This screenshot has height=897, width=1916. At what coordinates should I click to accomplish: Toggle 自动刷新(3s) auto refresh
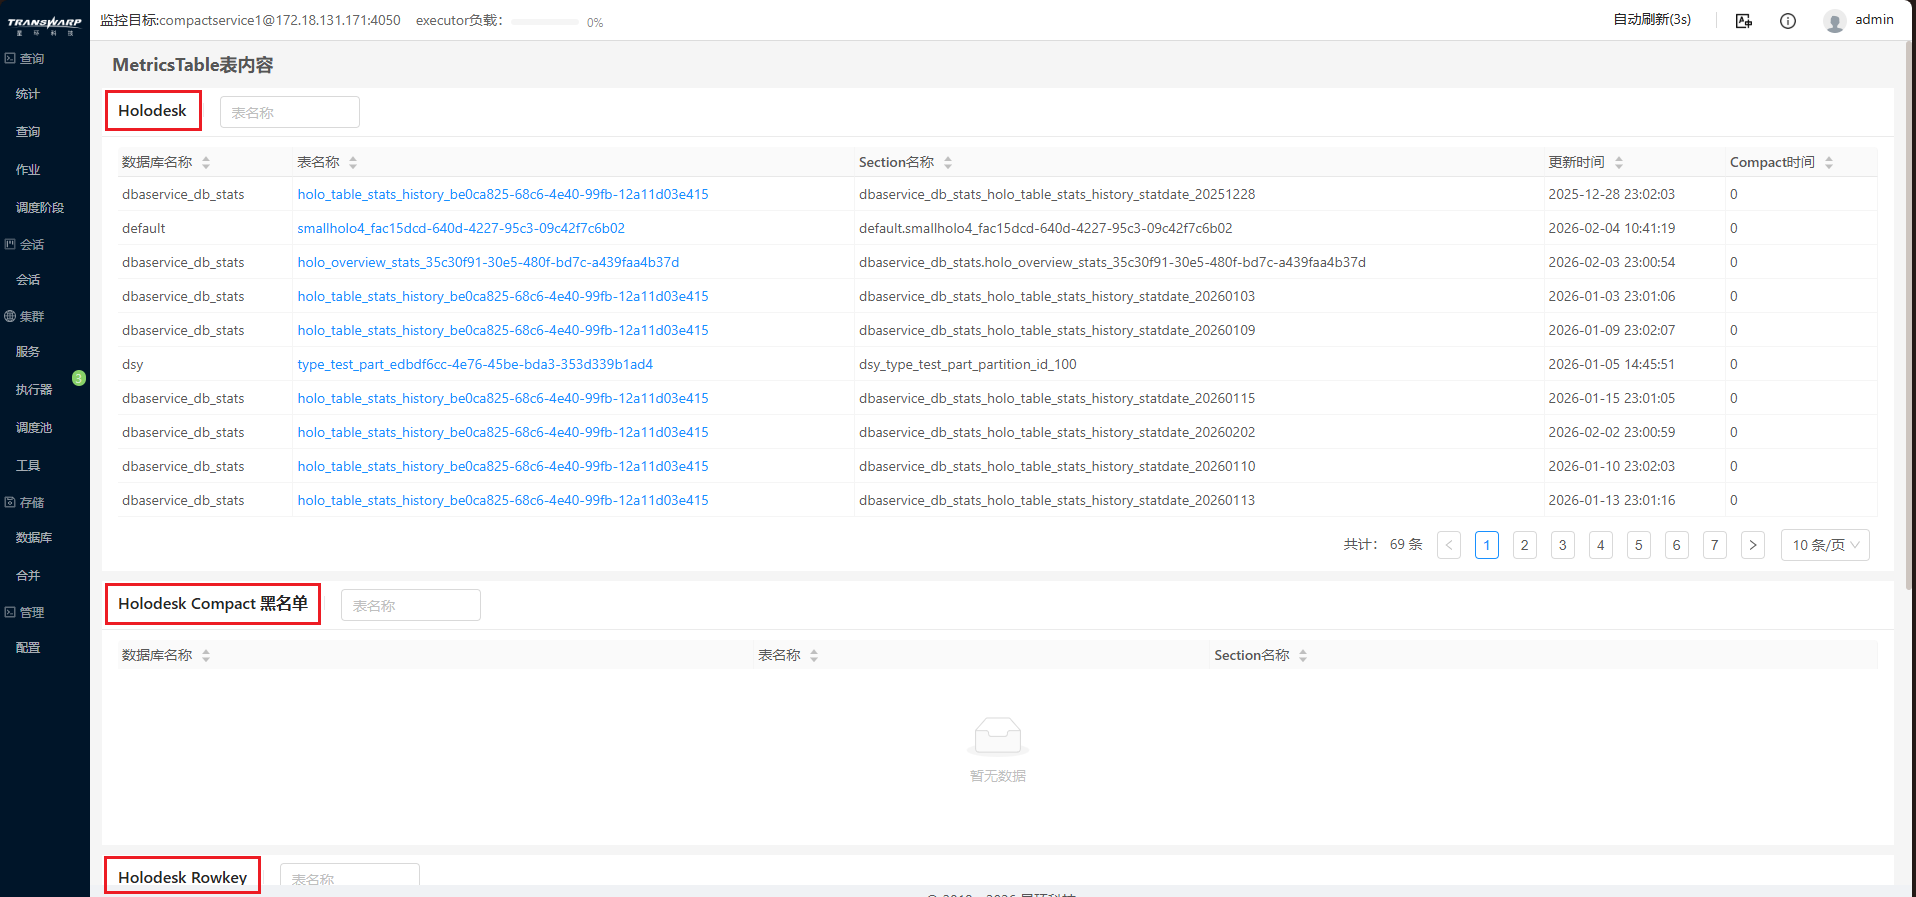(x=1652, y=20)
